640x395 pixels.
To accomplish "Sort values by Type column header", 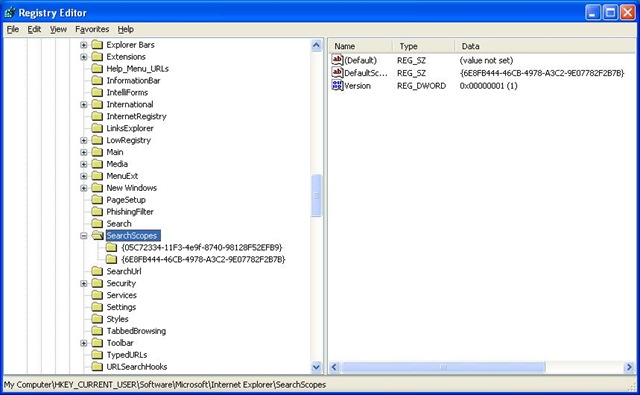I will (x=424, y=46).
